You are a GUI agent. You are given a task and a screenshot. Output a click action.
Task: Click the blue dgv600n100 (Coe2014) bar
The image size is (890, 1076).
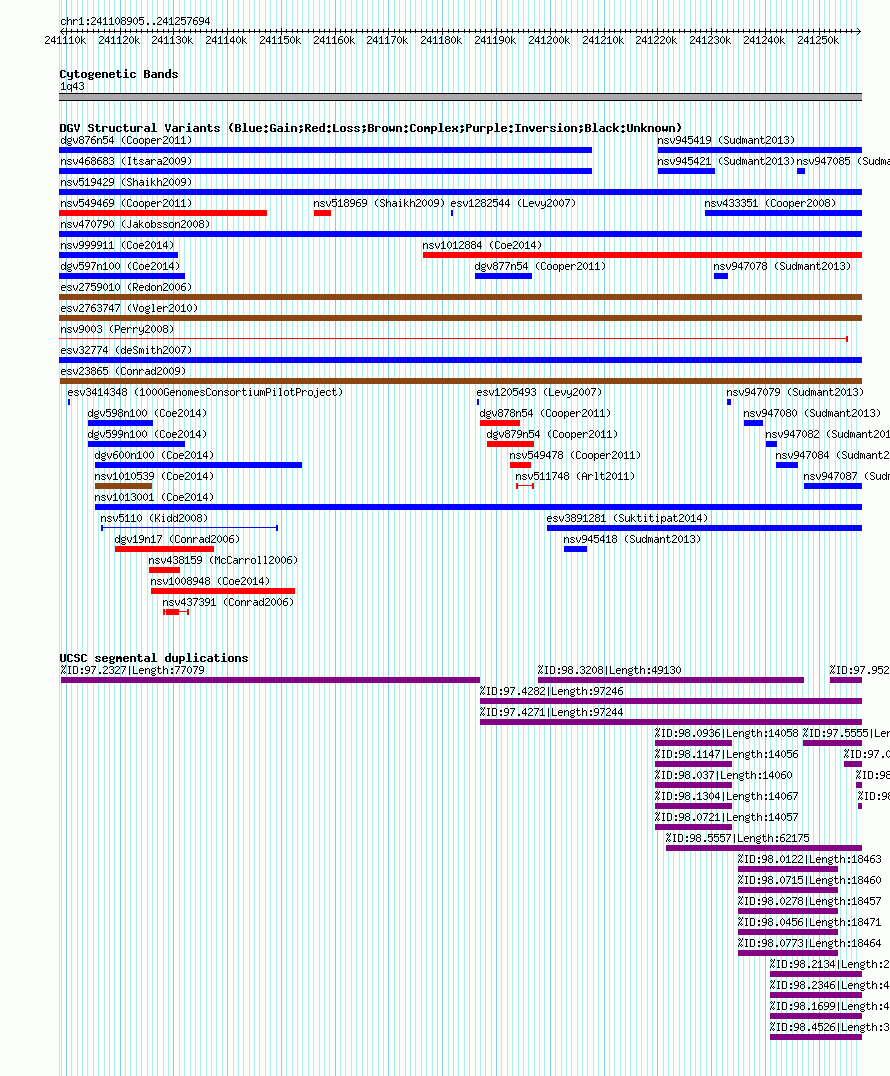coord(198,465)
